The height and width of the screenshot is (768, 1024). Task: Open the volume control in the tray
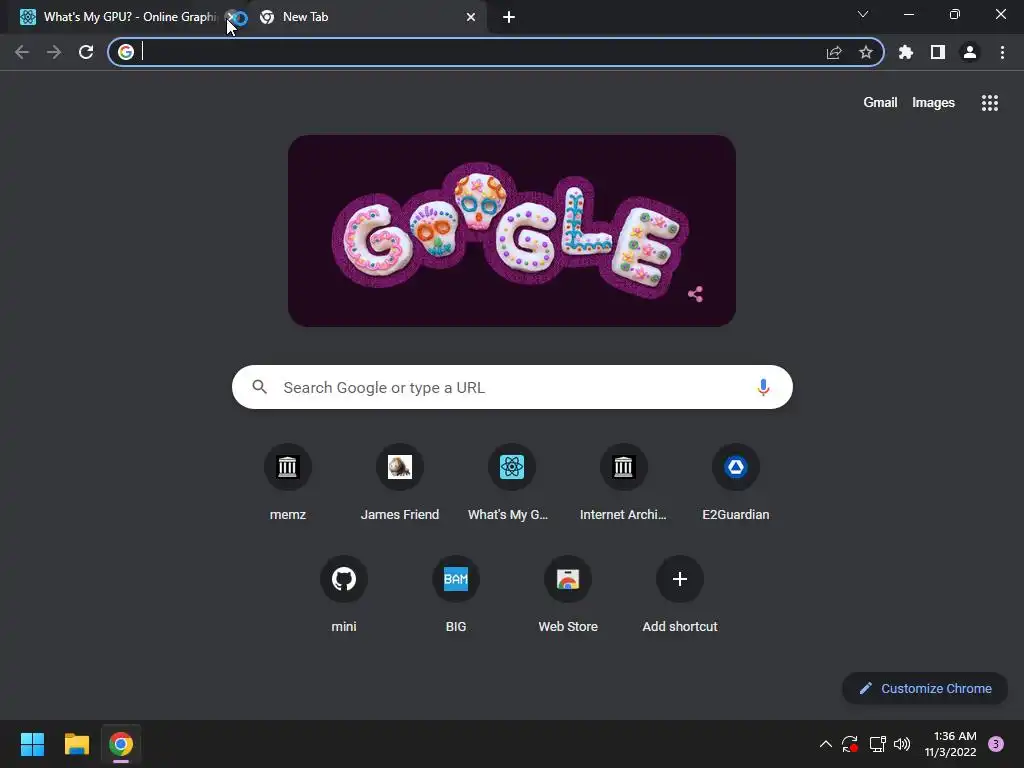pos(902,744)
